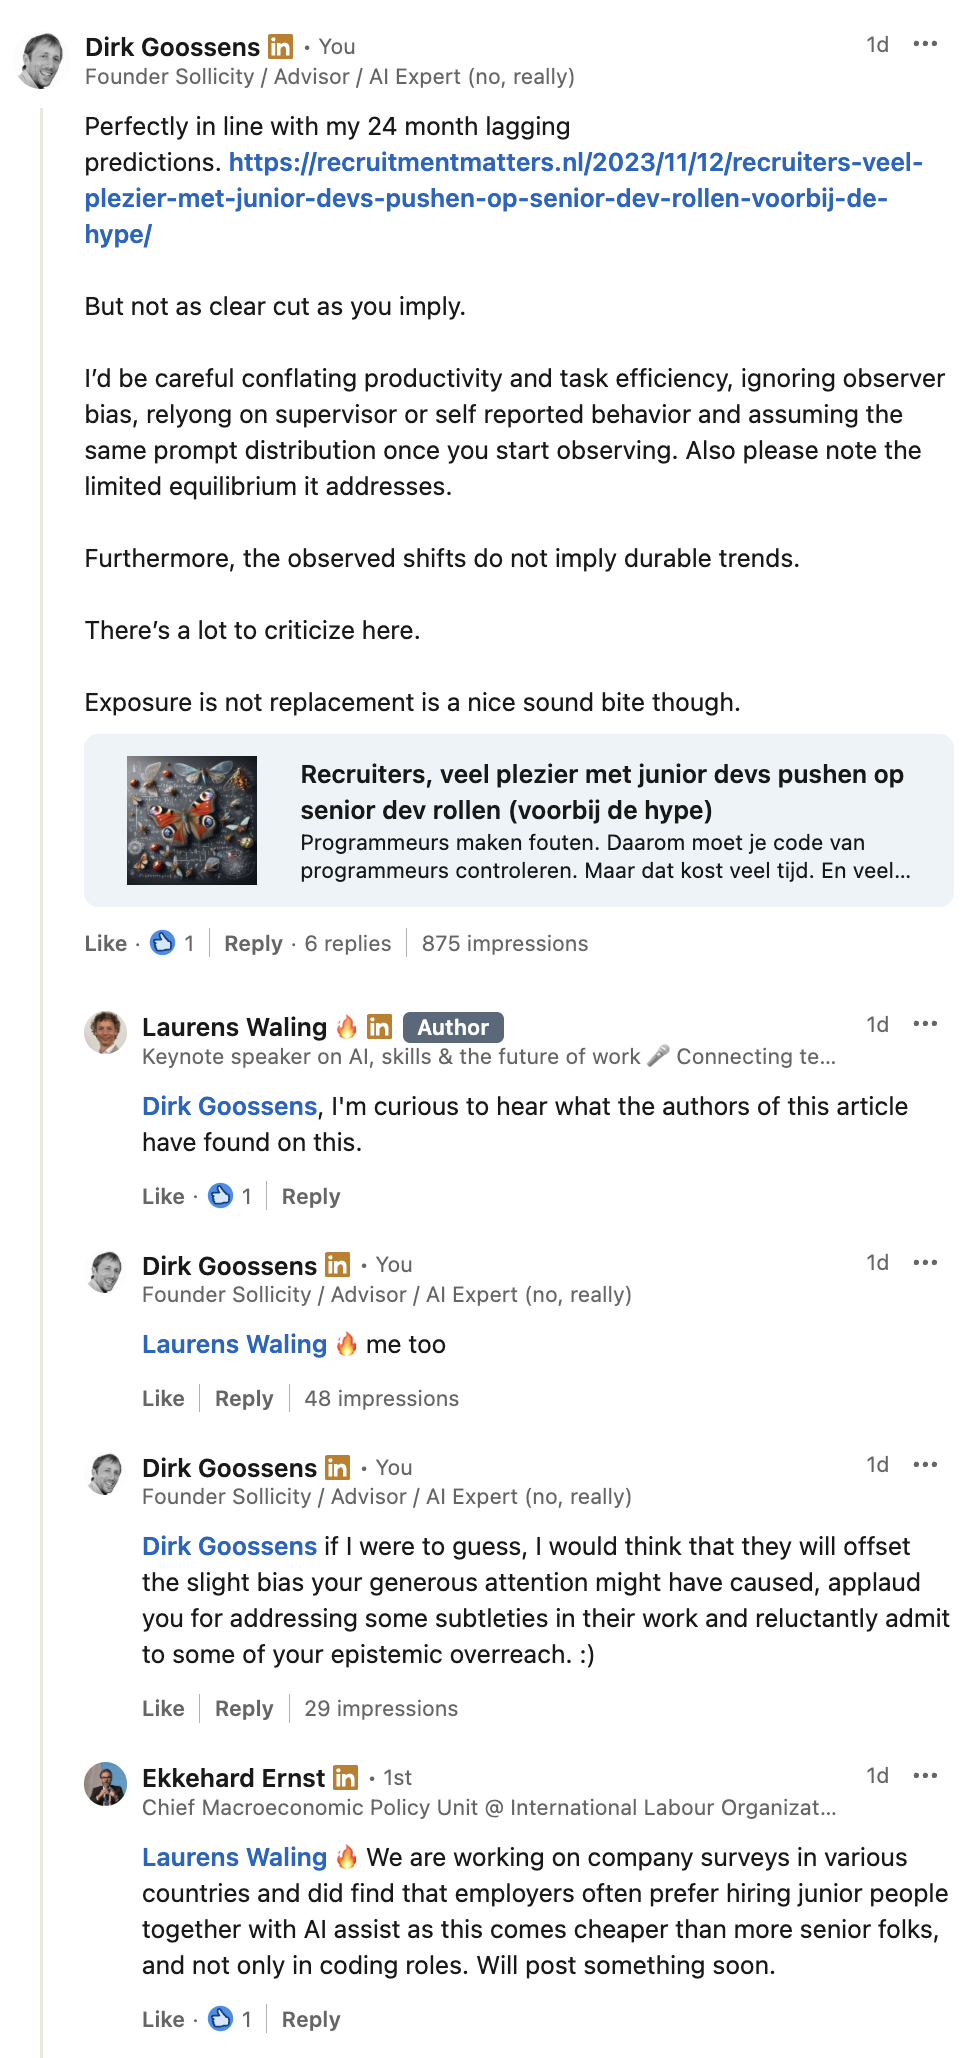Screen dimensions: 980x2058
Task: Open more options on Ekkehard Ernst's reply
Action: click(x=925, y=1776)
